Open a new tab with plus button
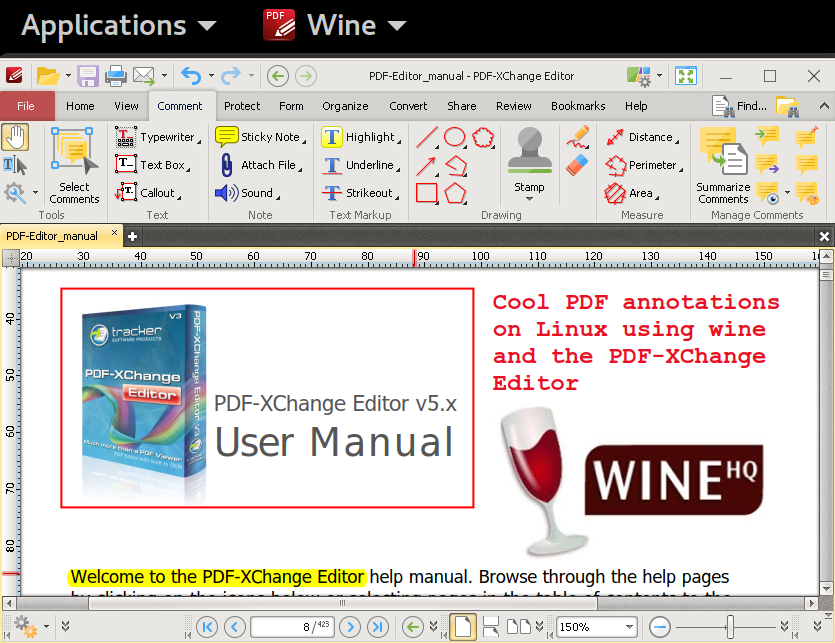This screenshot has width=835, height=643. (x=133, y=236)
